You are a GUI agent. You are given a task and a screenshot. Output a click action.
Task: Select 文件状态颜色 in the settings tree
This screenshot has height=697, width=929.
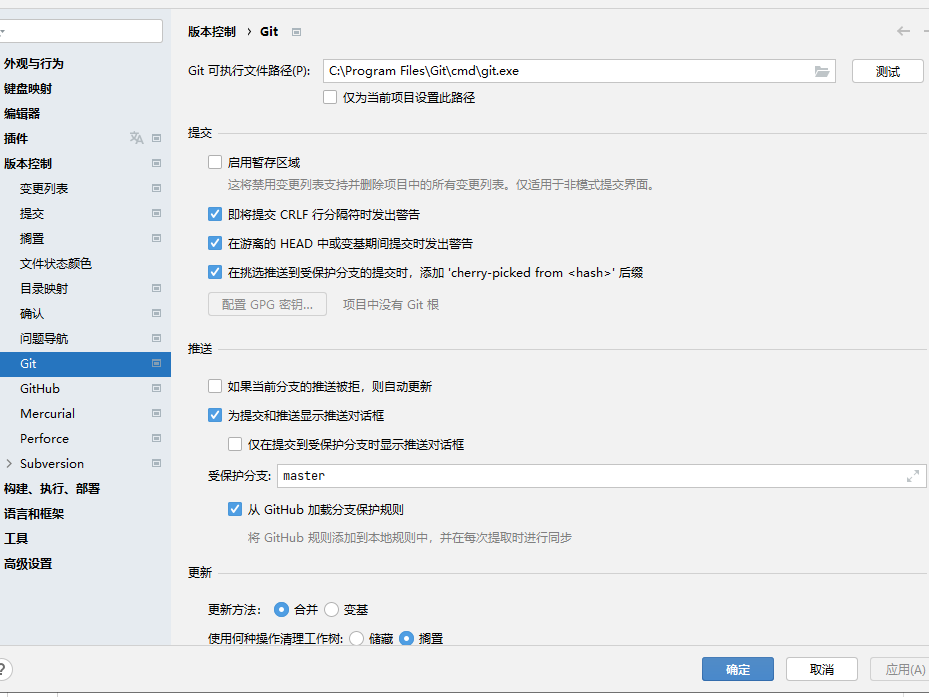[56, 263]
